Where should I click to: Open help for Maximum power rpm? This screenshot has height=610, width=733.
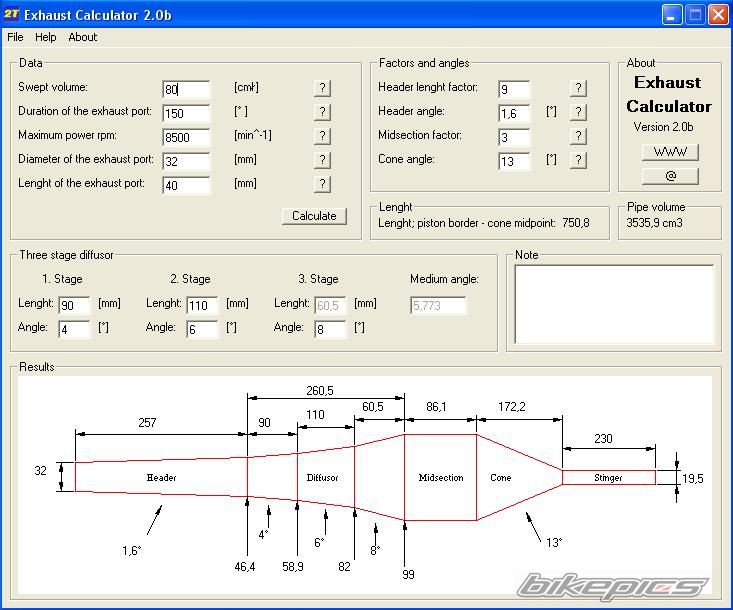coord(322,136)
